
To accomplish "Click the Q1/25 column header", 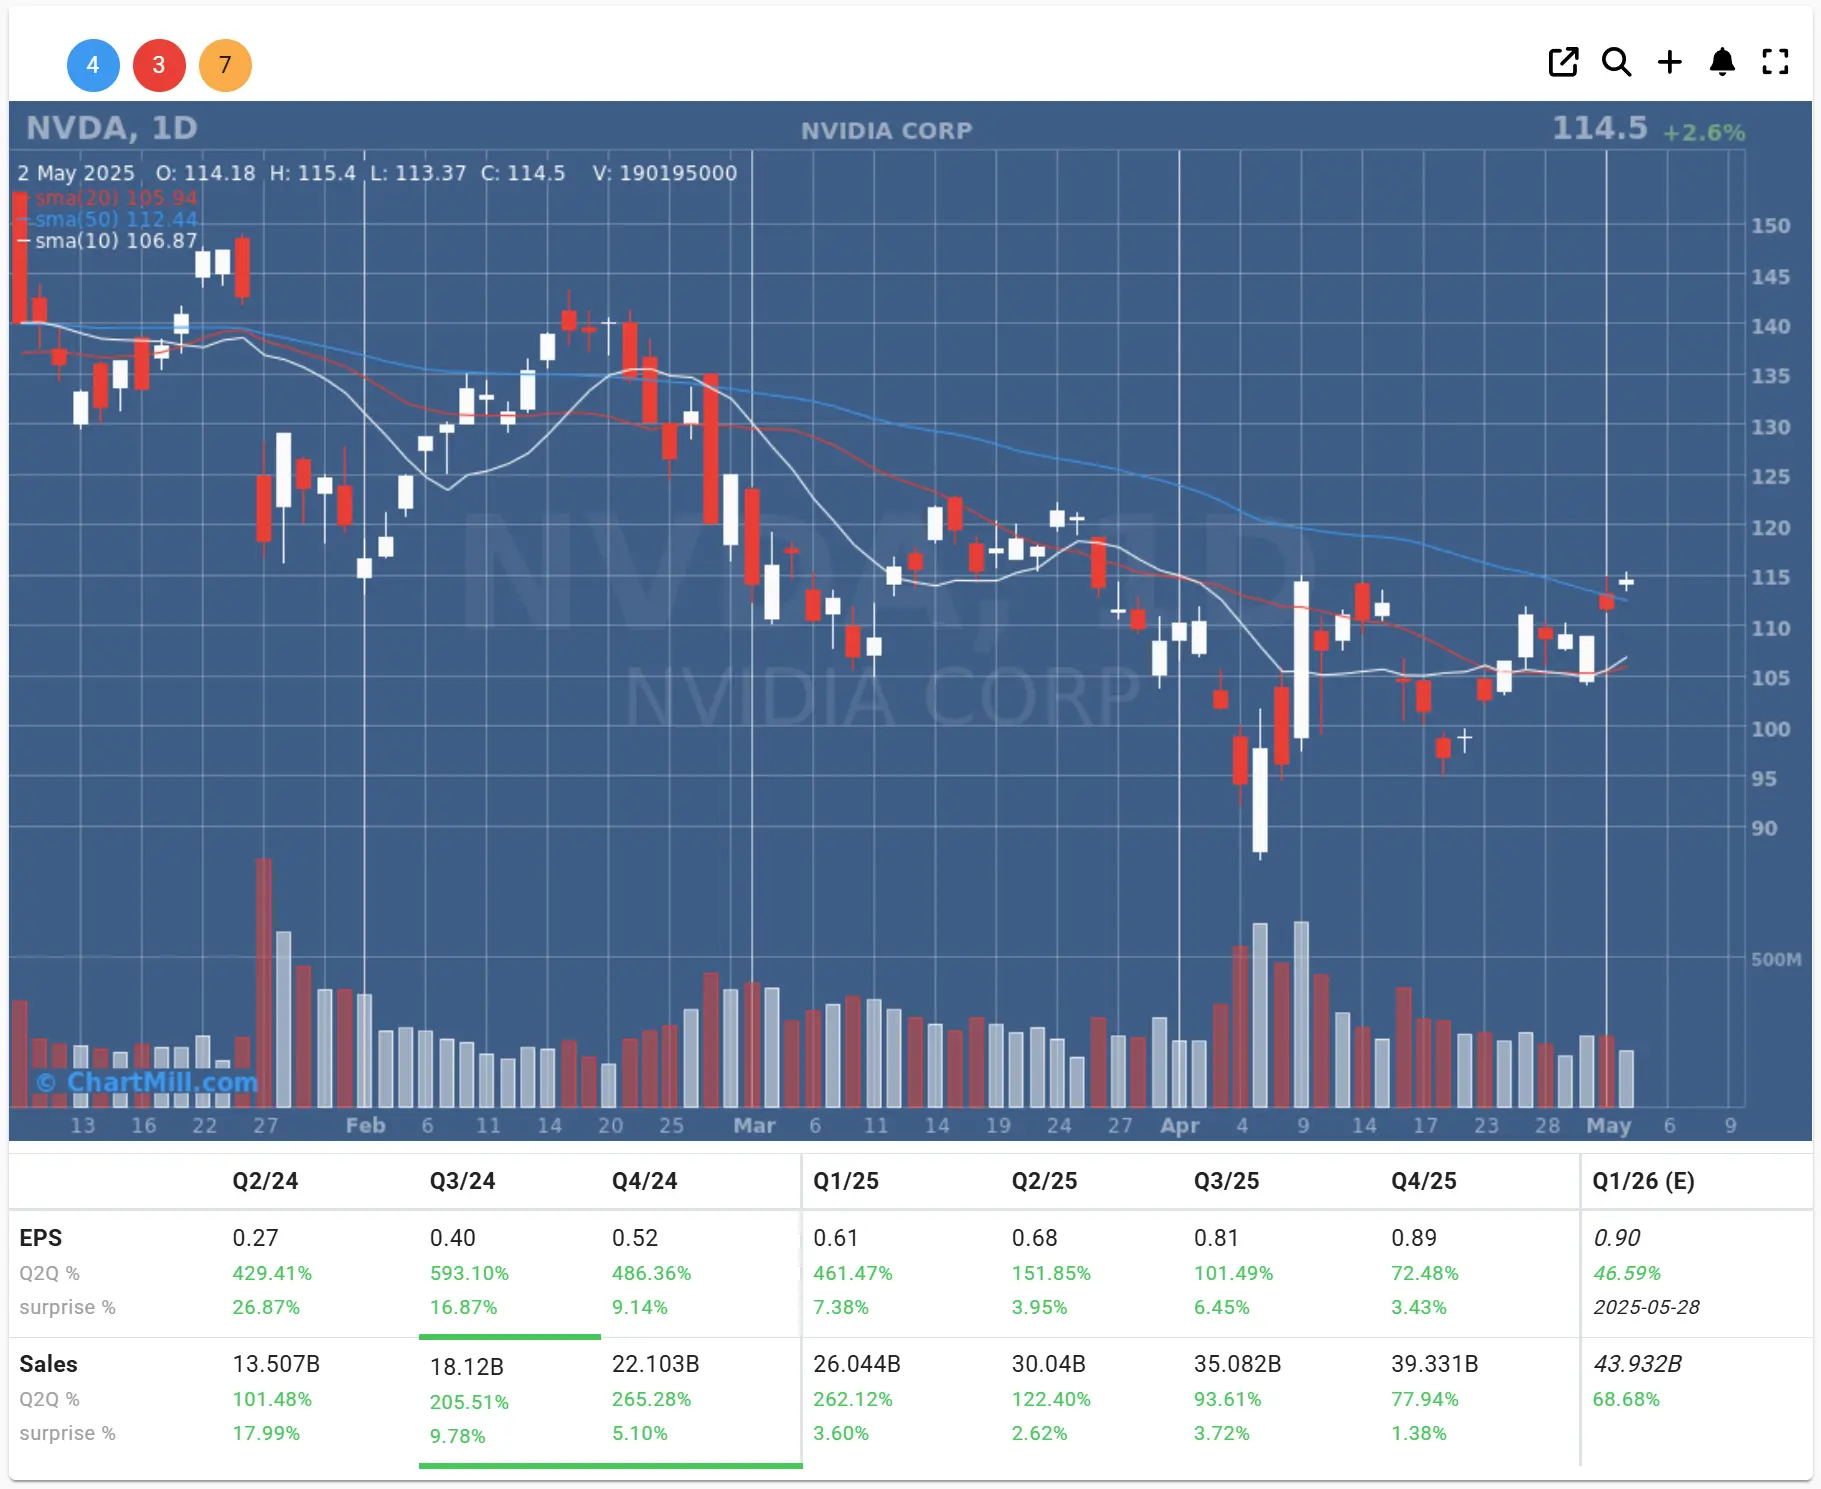I will tap(846, 1181).
